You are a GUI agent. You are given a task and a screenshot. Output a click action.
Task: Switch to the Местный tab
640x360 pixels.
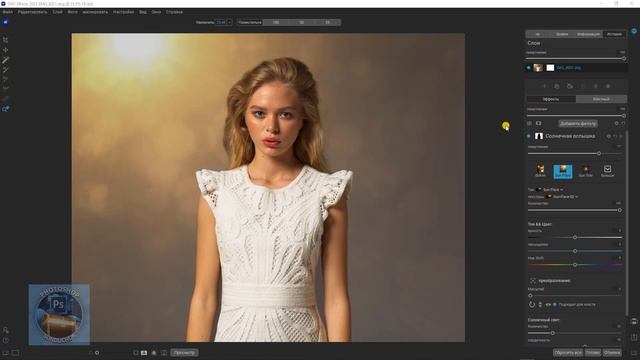pyautogui.click(x=601, y=99)
